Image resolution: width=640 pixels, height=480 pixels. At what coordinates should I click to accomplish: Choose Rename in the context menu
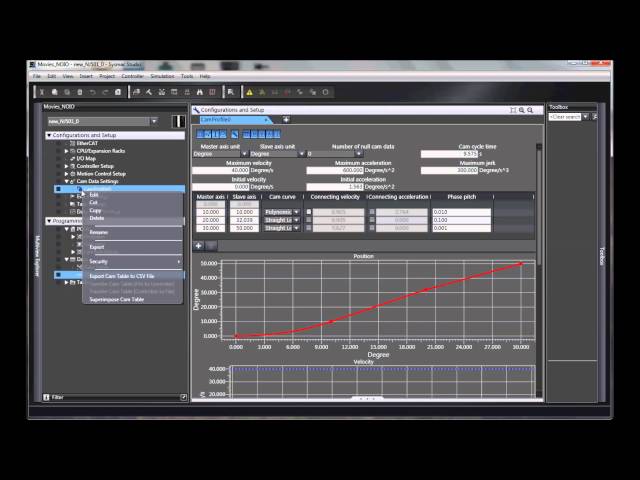tap(98, 232)
